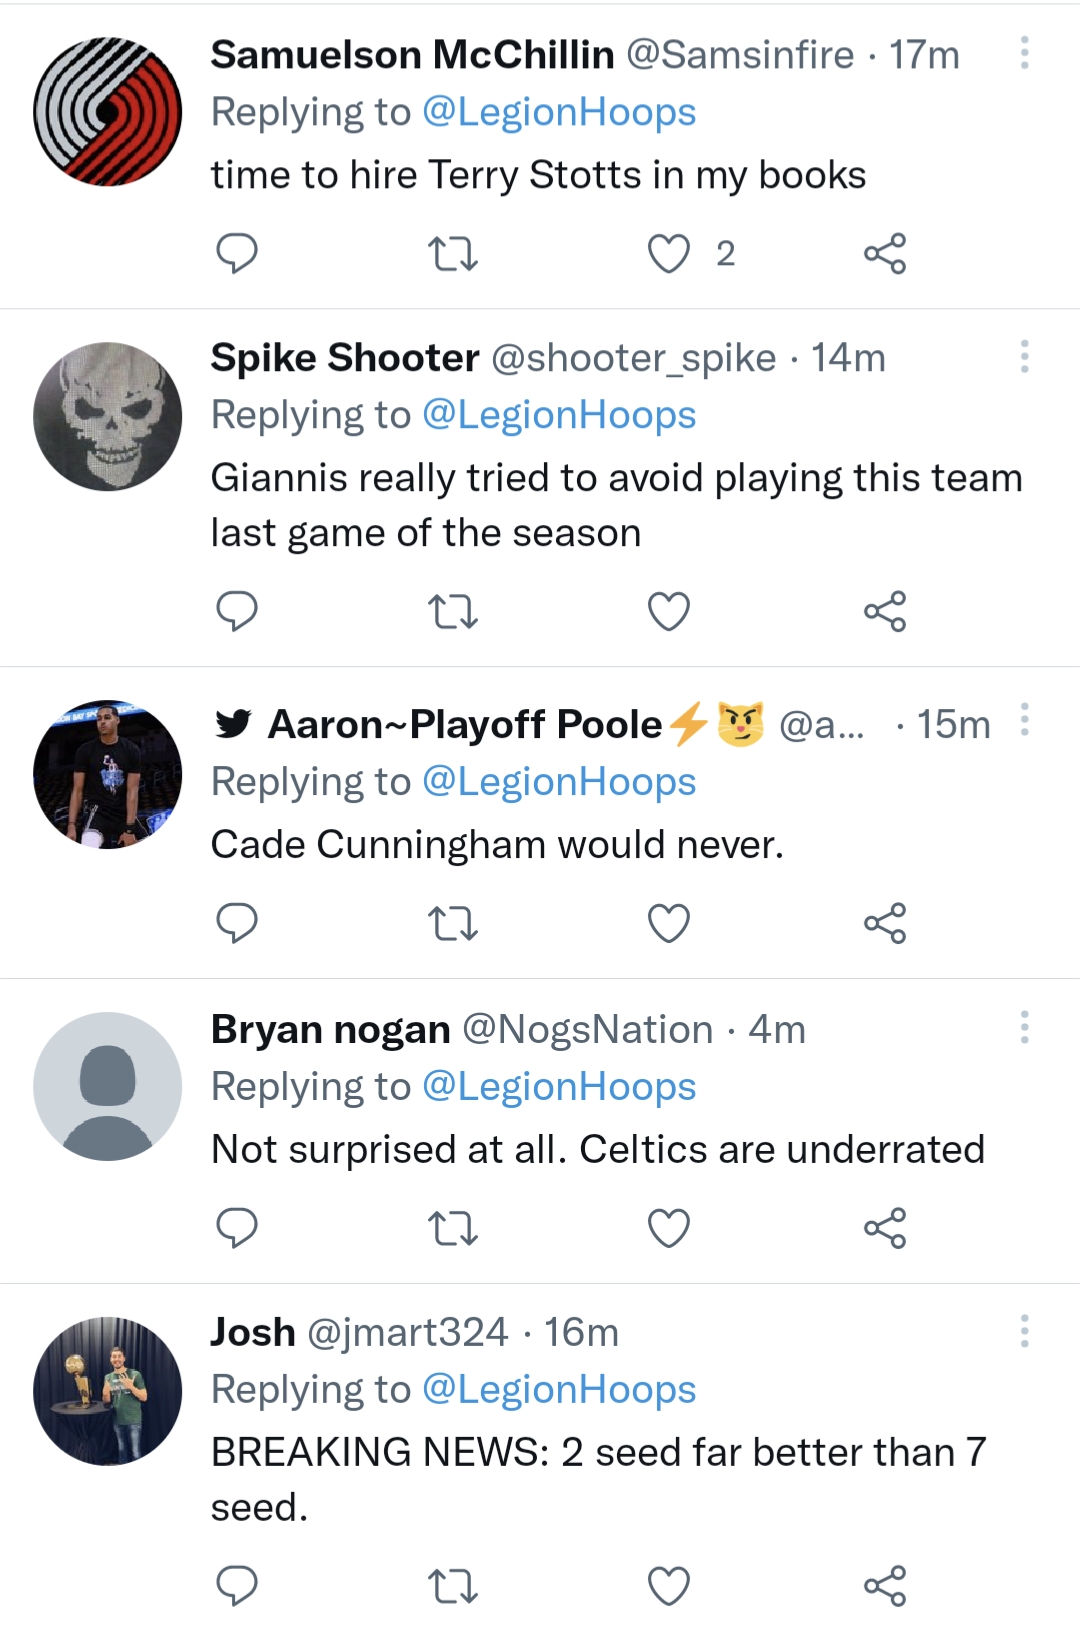Retweet the Terry Stotts tweet
Screen dimensions: 1080x1634
[453, 253]
